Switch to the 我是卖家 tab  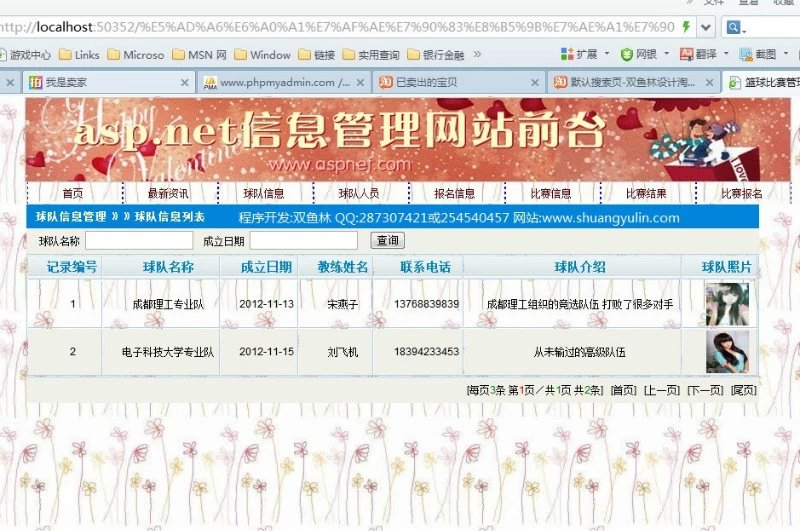[x=108, y=82]
